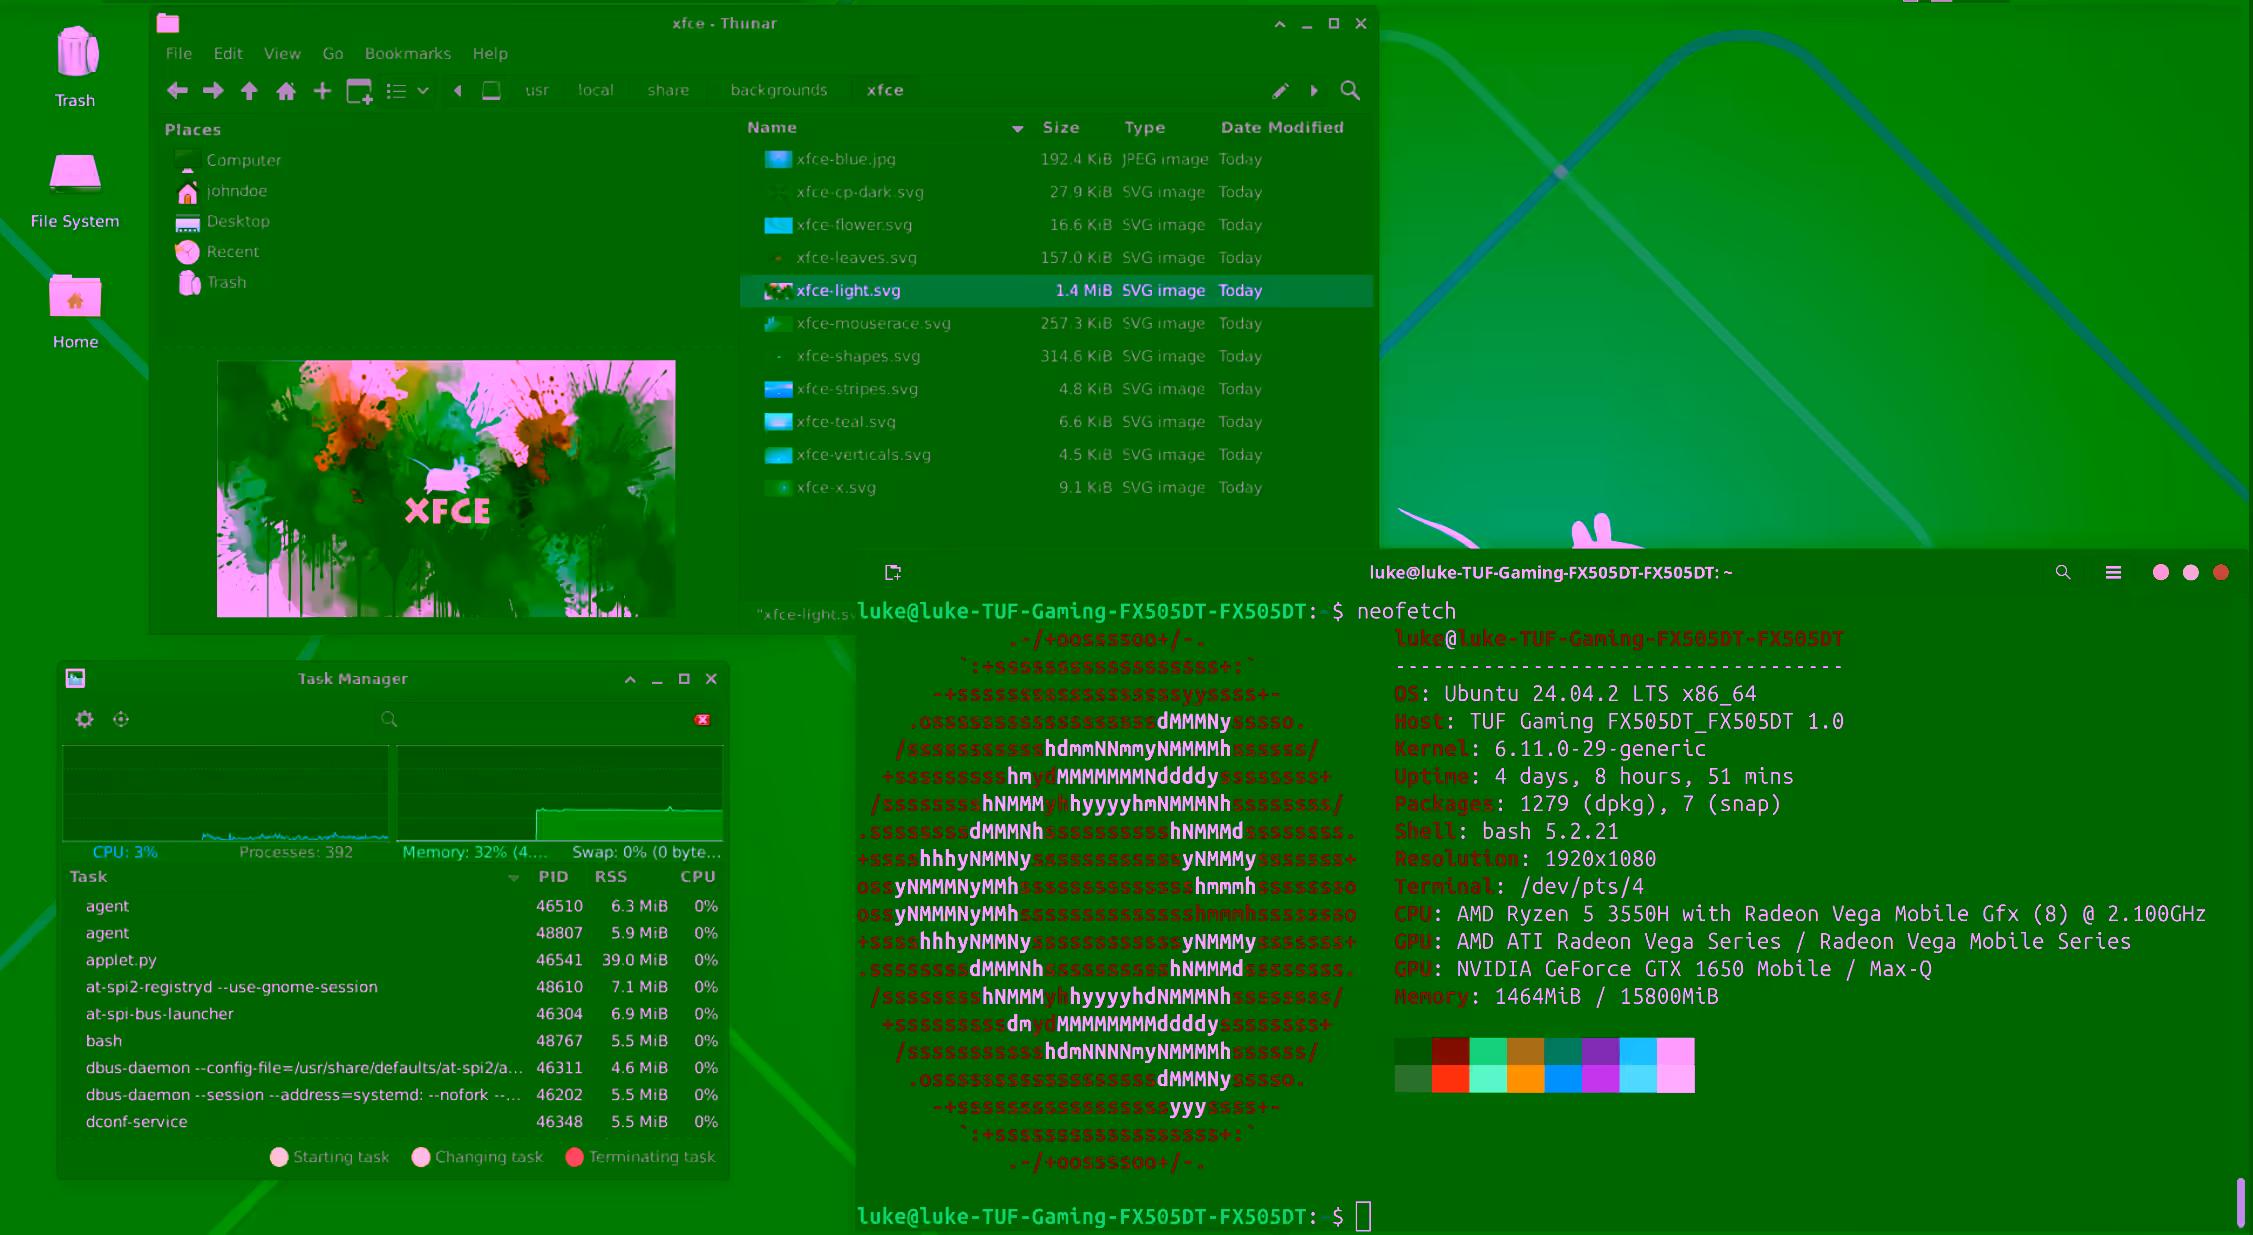Open Thunar's search with the magnifier icon

coord(1350,91)
